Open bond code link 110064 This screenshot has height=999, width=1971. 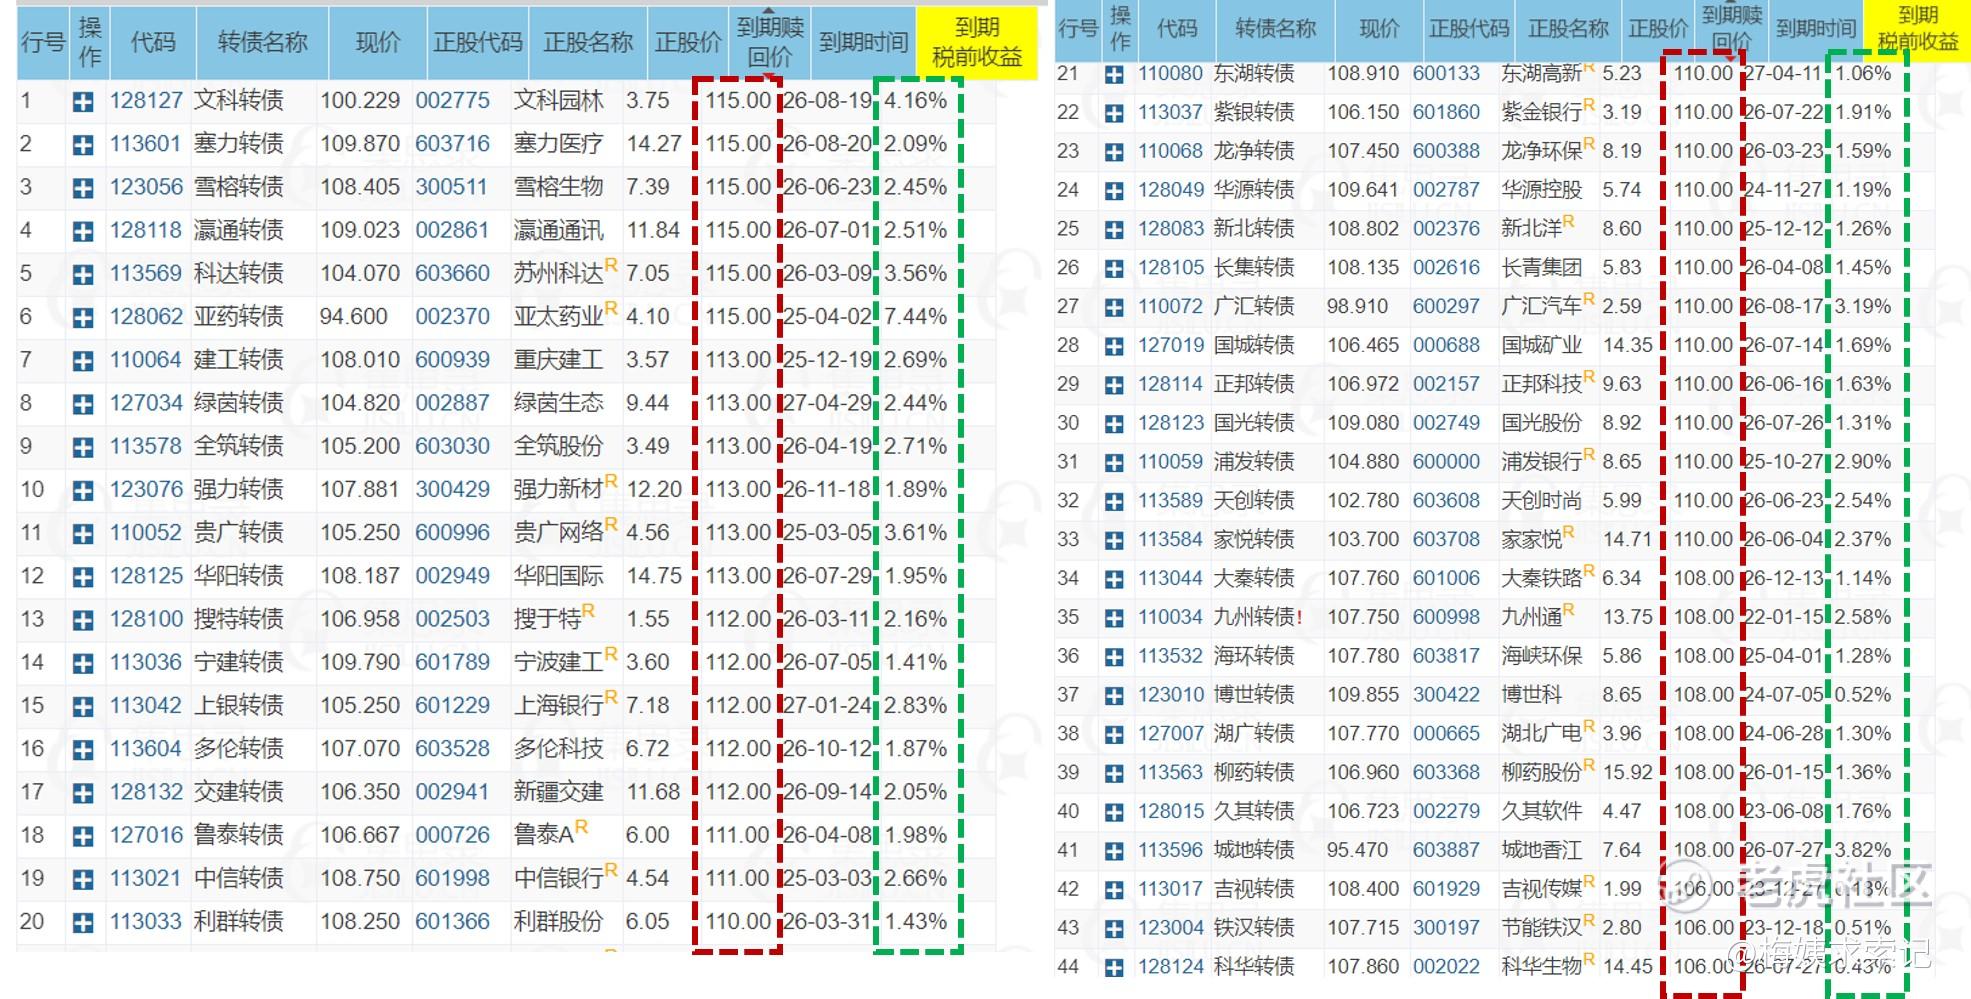(146, 360)
